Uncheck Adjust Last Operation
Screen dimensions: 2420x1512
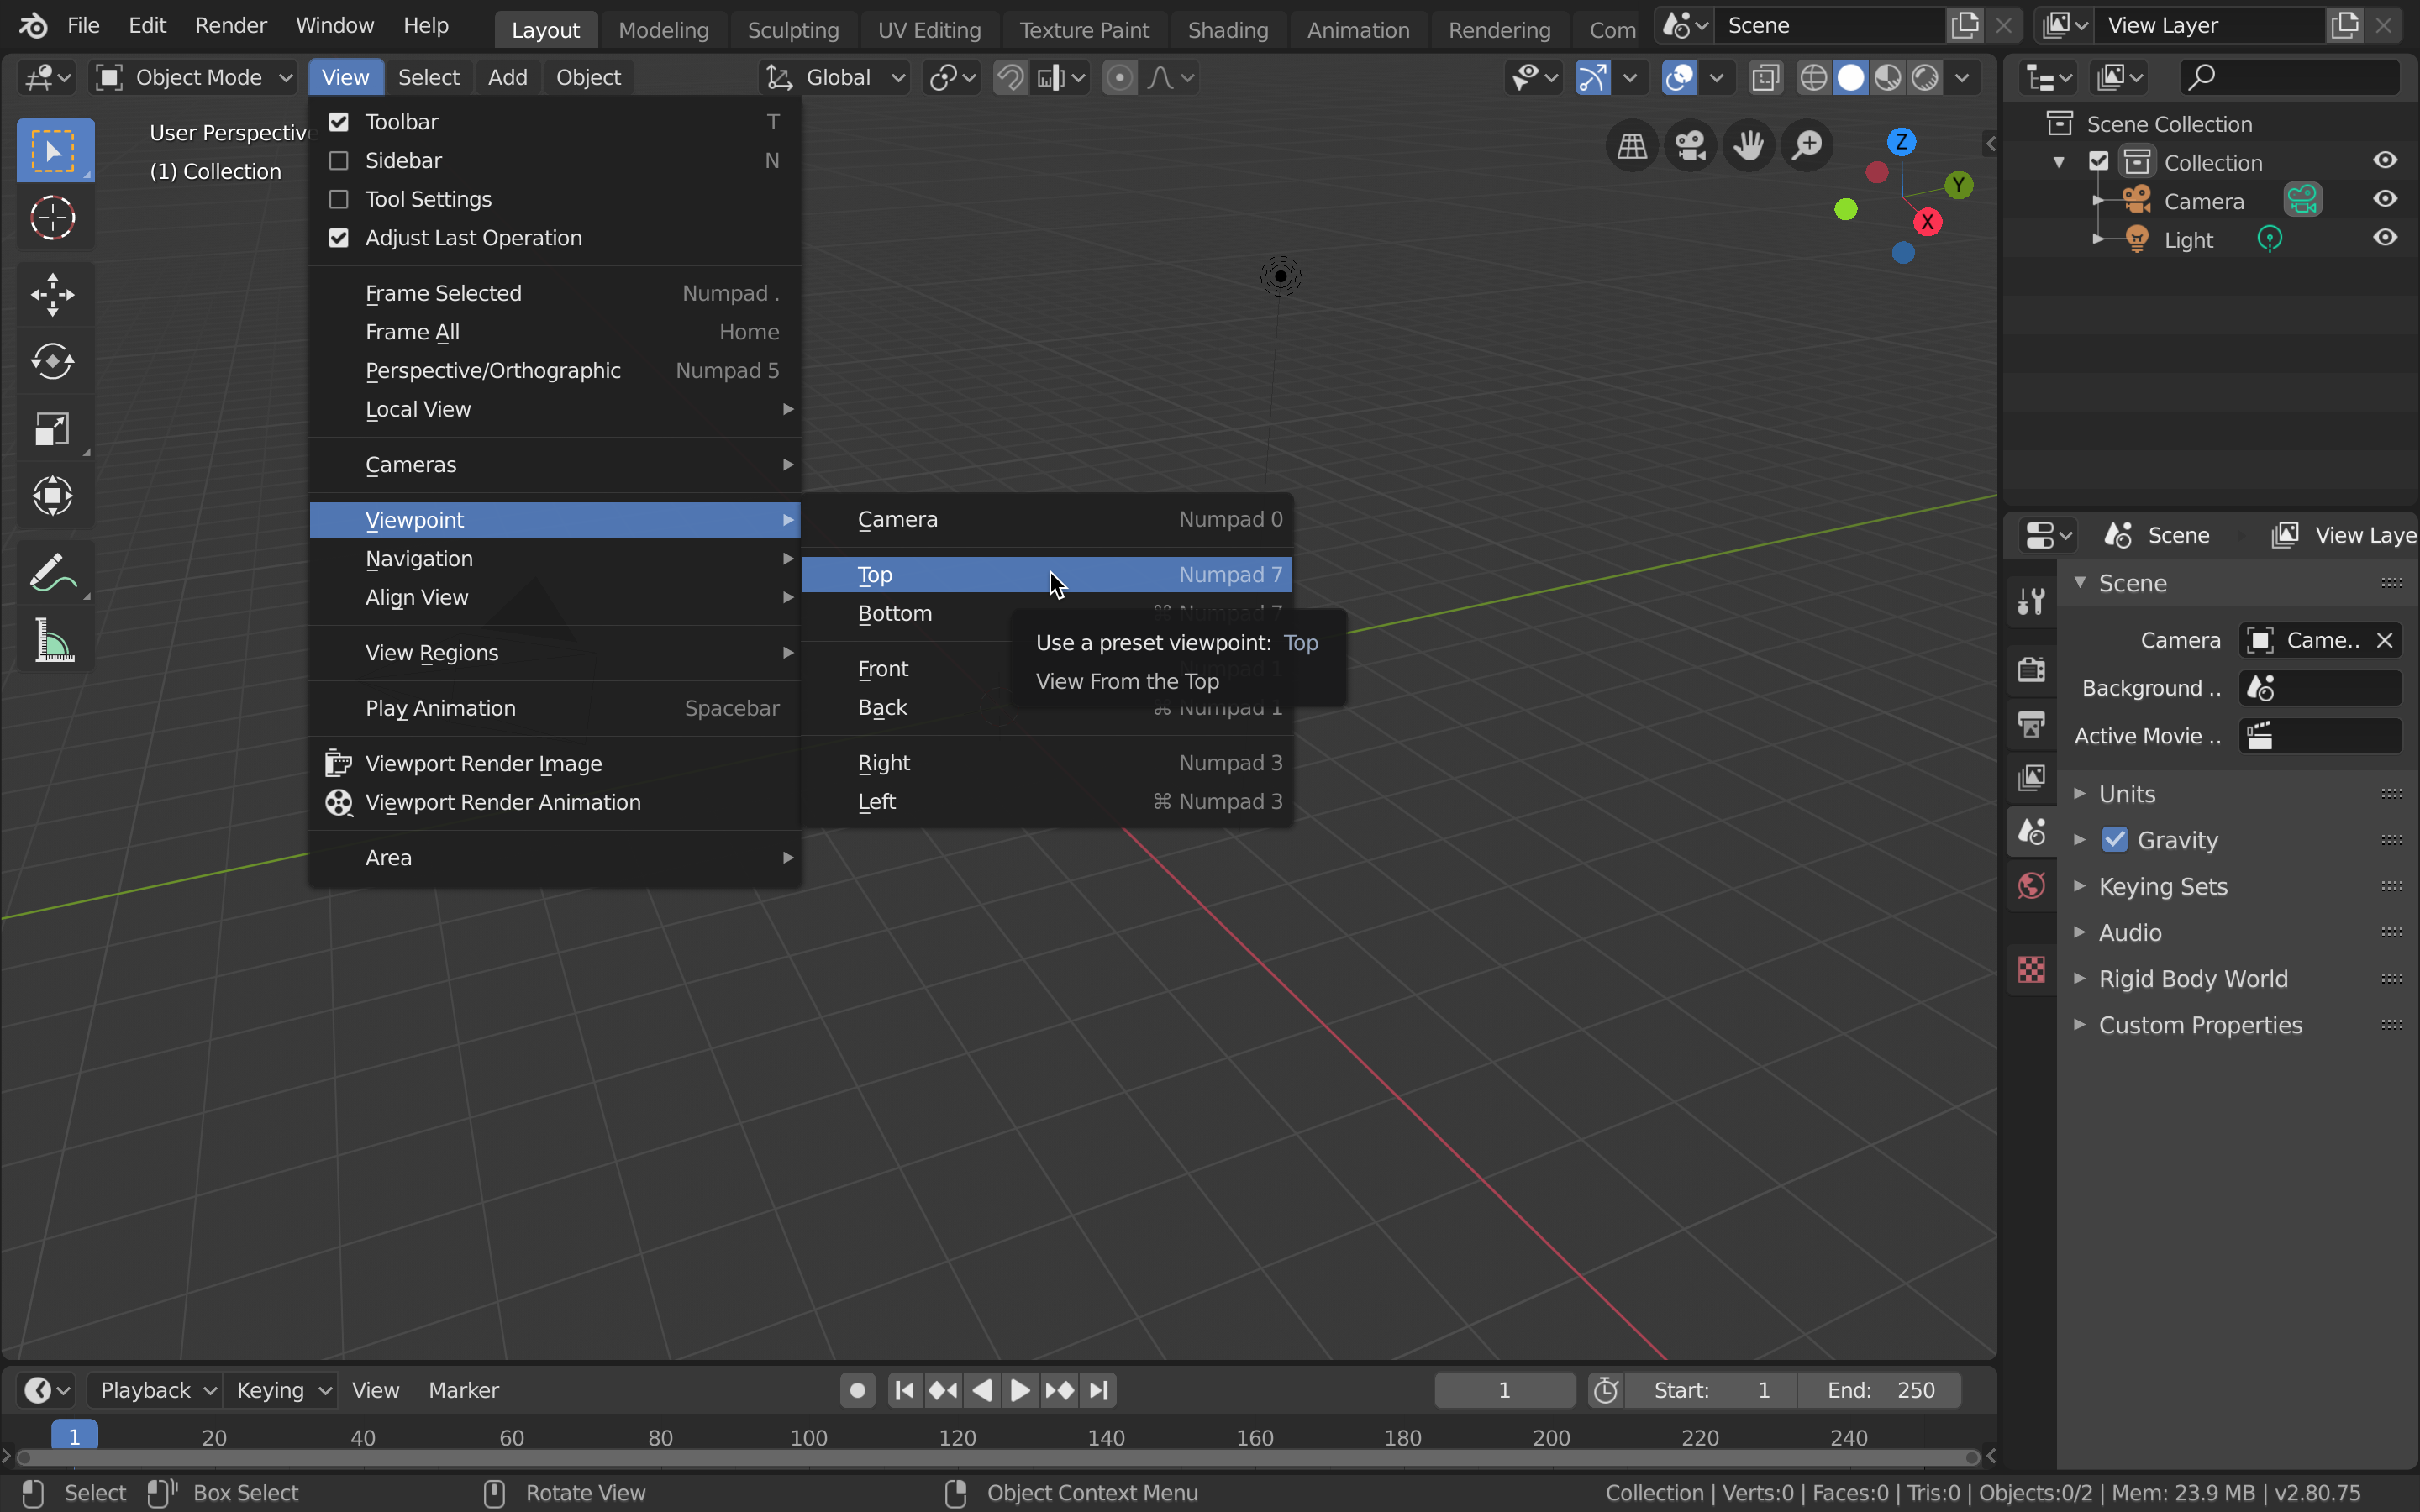coord(339,238)
